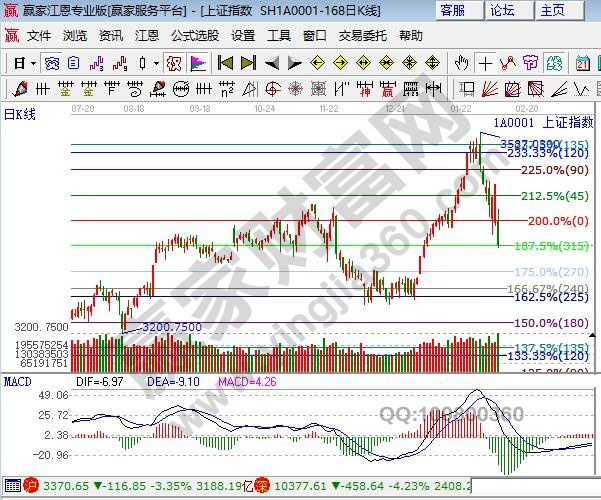Open the 交易委托 menu

pos(360,35)
